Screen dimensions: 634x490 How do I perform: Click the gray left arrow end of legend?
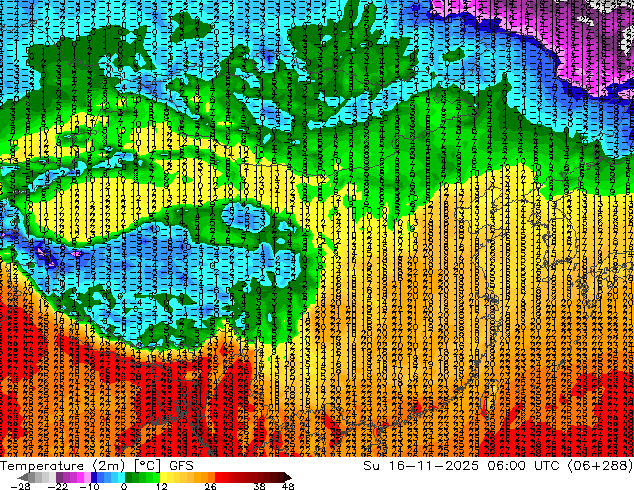tap(23, 477)
